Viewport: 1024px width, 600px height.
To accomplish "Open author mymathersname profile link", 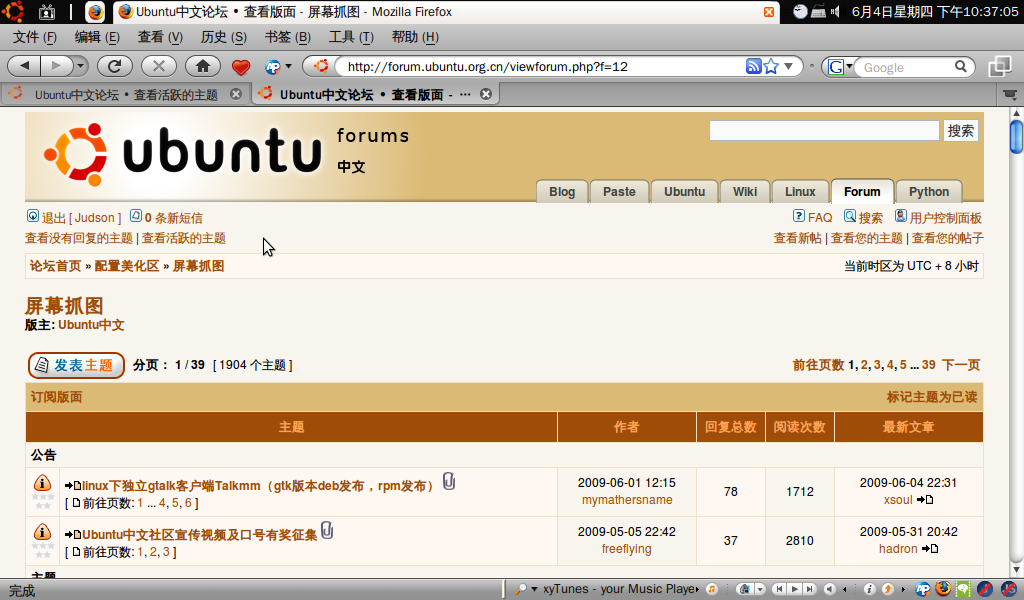I will click(627, 500).
